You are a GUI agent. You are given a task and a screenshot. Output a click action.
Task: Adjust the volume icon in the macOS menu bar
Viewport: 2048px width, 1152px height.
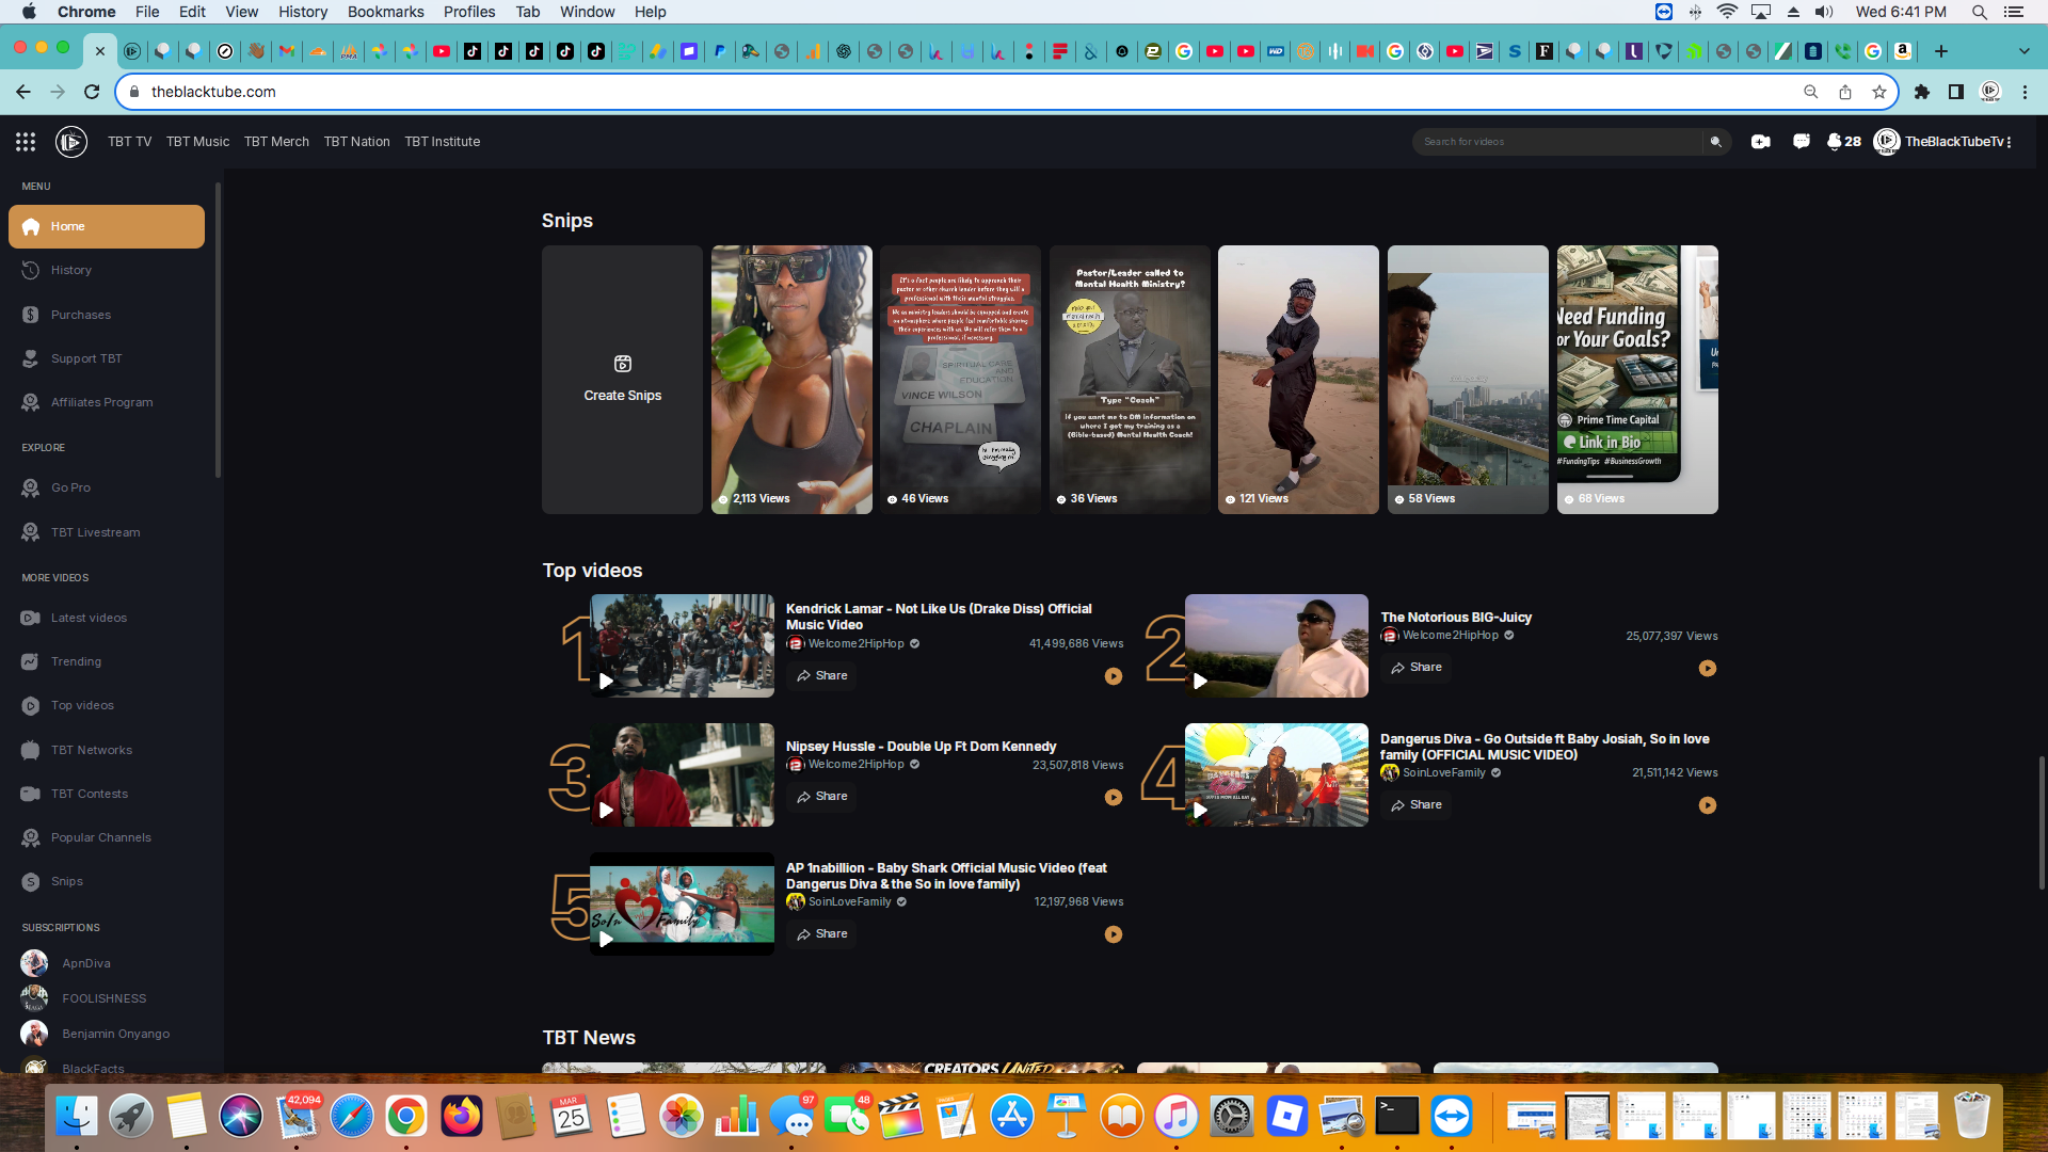1824,11
